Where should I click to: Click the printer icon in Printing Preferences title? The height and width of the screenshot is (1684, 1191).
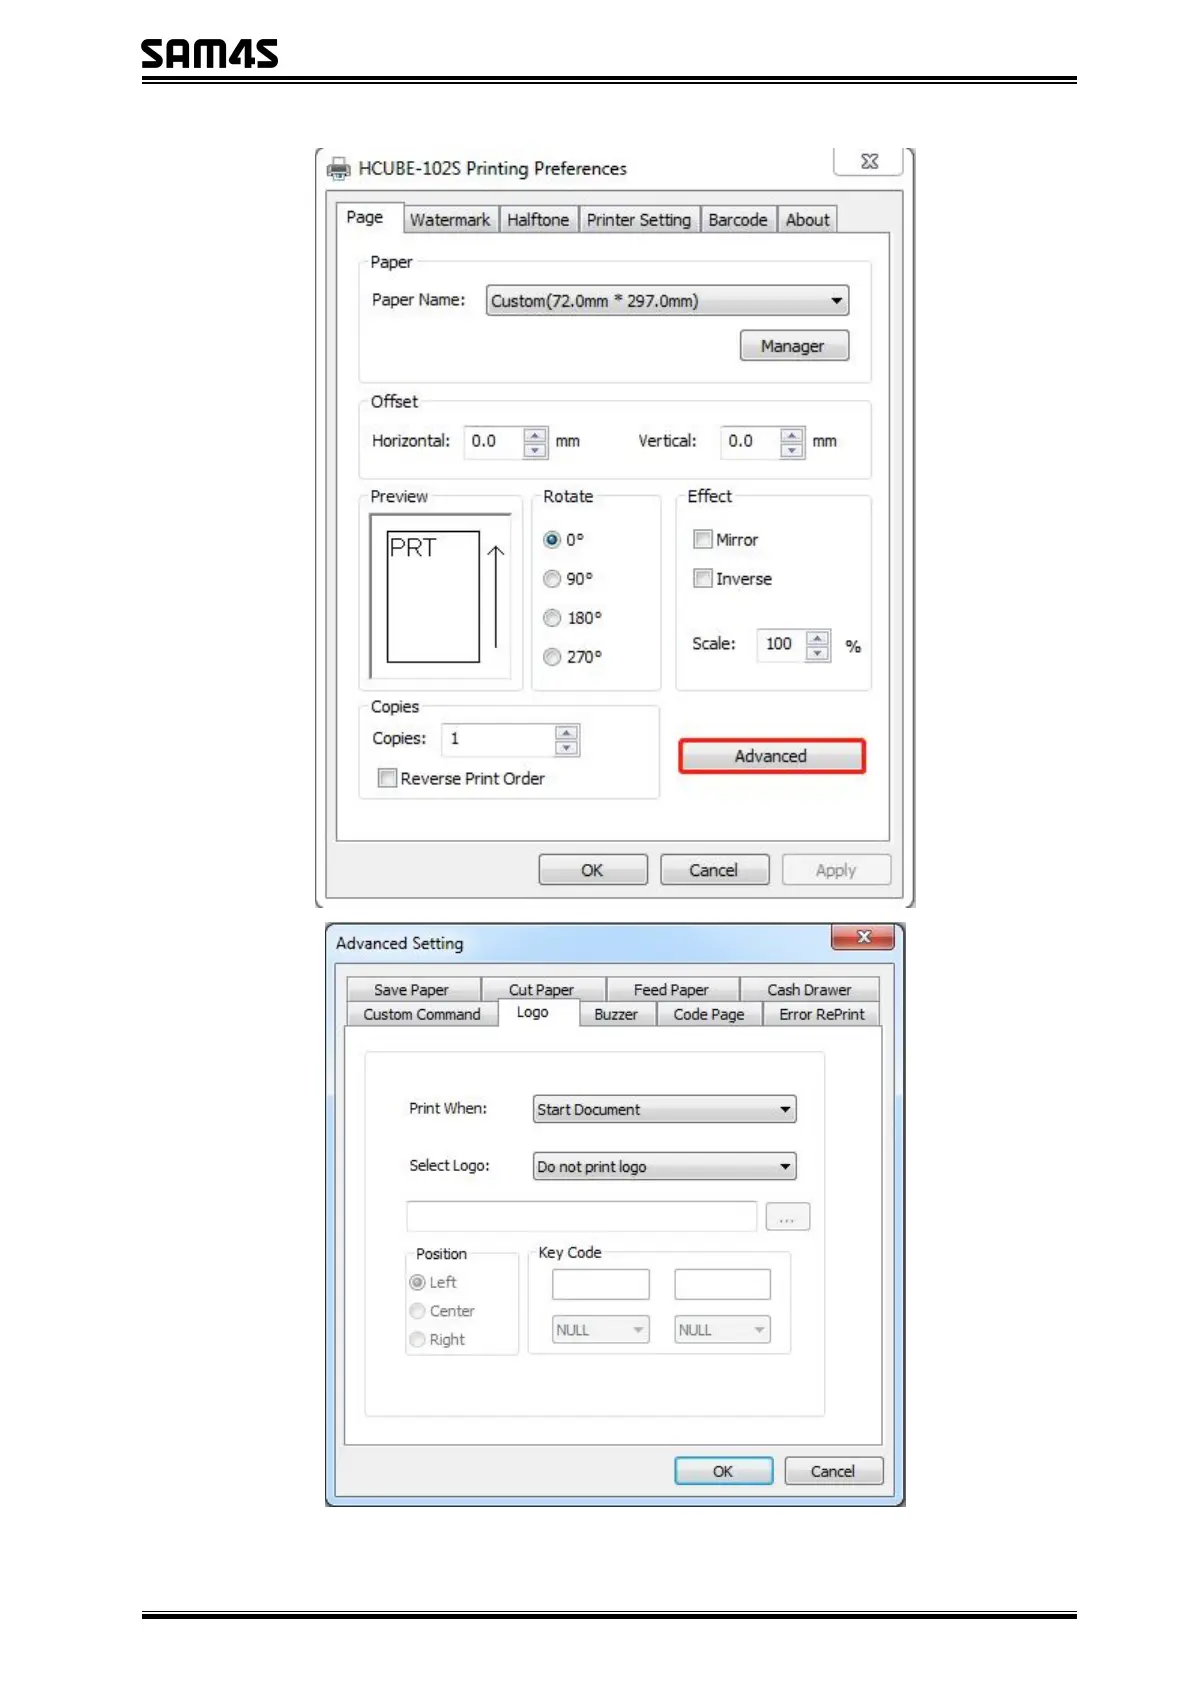pyautogui.click(x=340, y=168)
